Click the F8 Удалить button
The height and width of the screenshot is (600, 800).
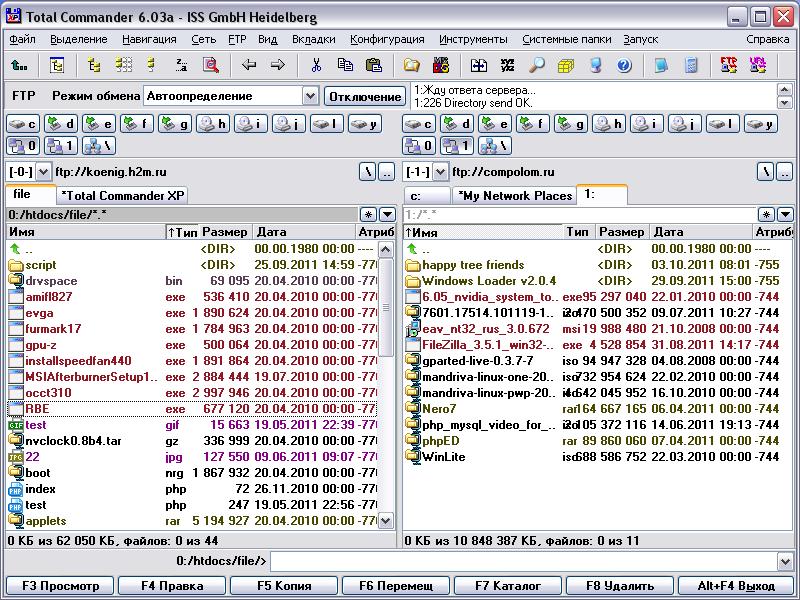(619, 586)
